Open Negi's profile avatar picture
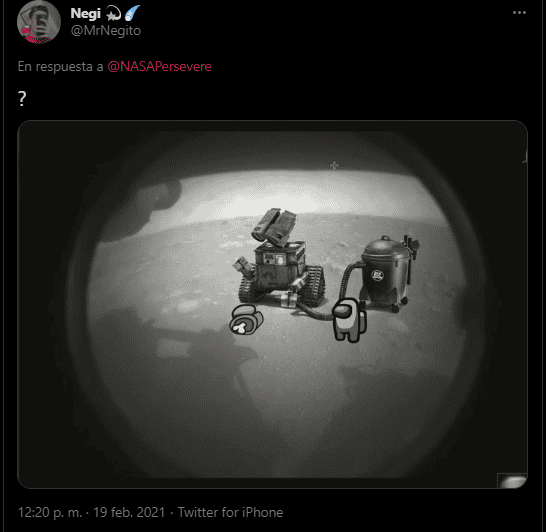This screenshot has width=546, height=532. [x=39, y=22]
